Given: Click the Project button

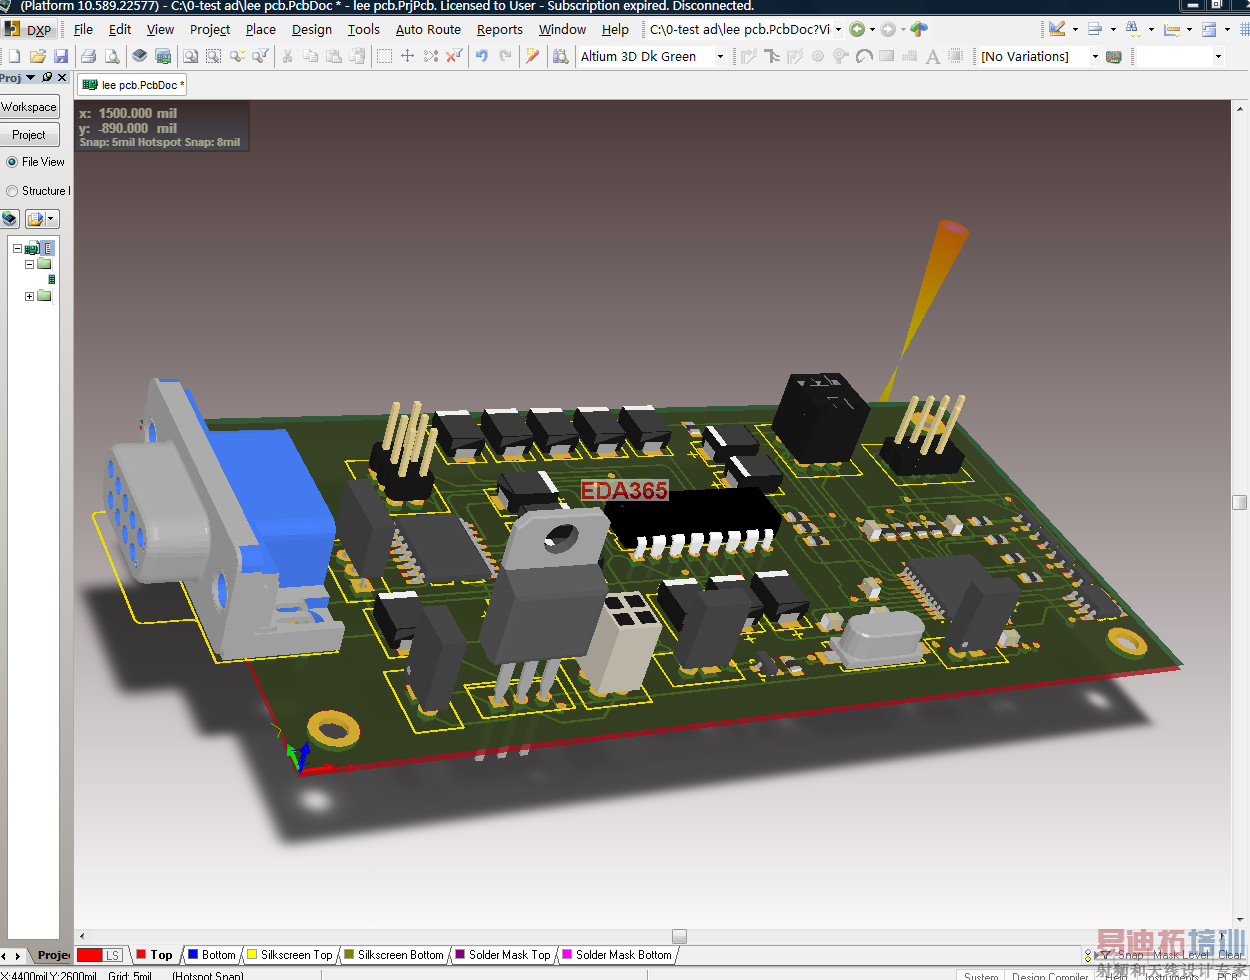Looking at the screenshot, I should point(29,135).
